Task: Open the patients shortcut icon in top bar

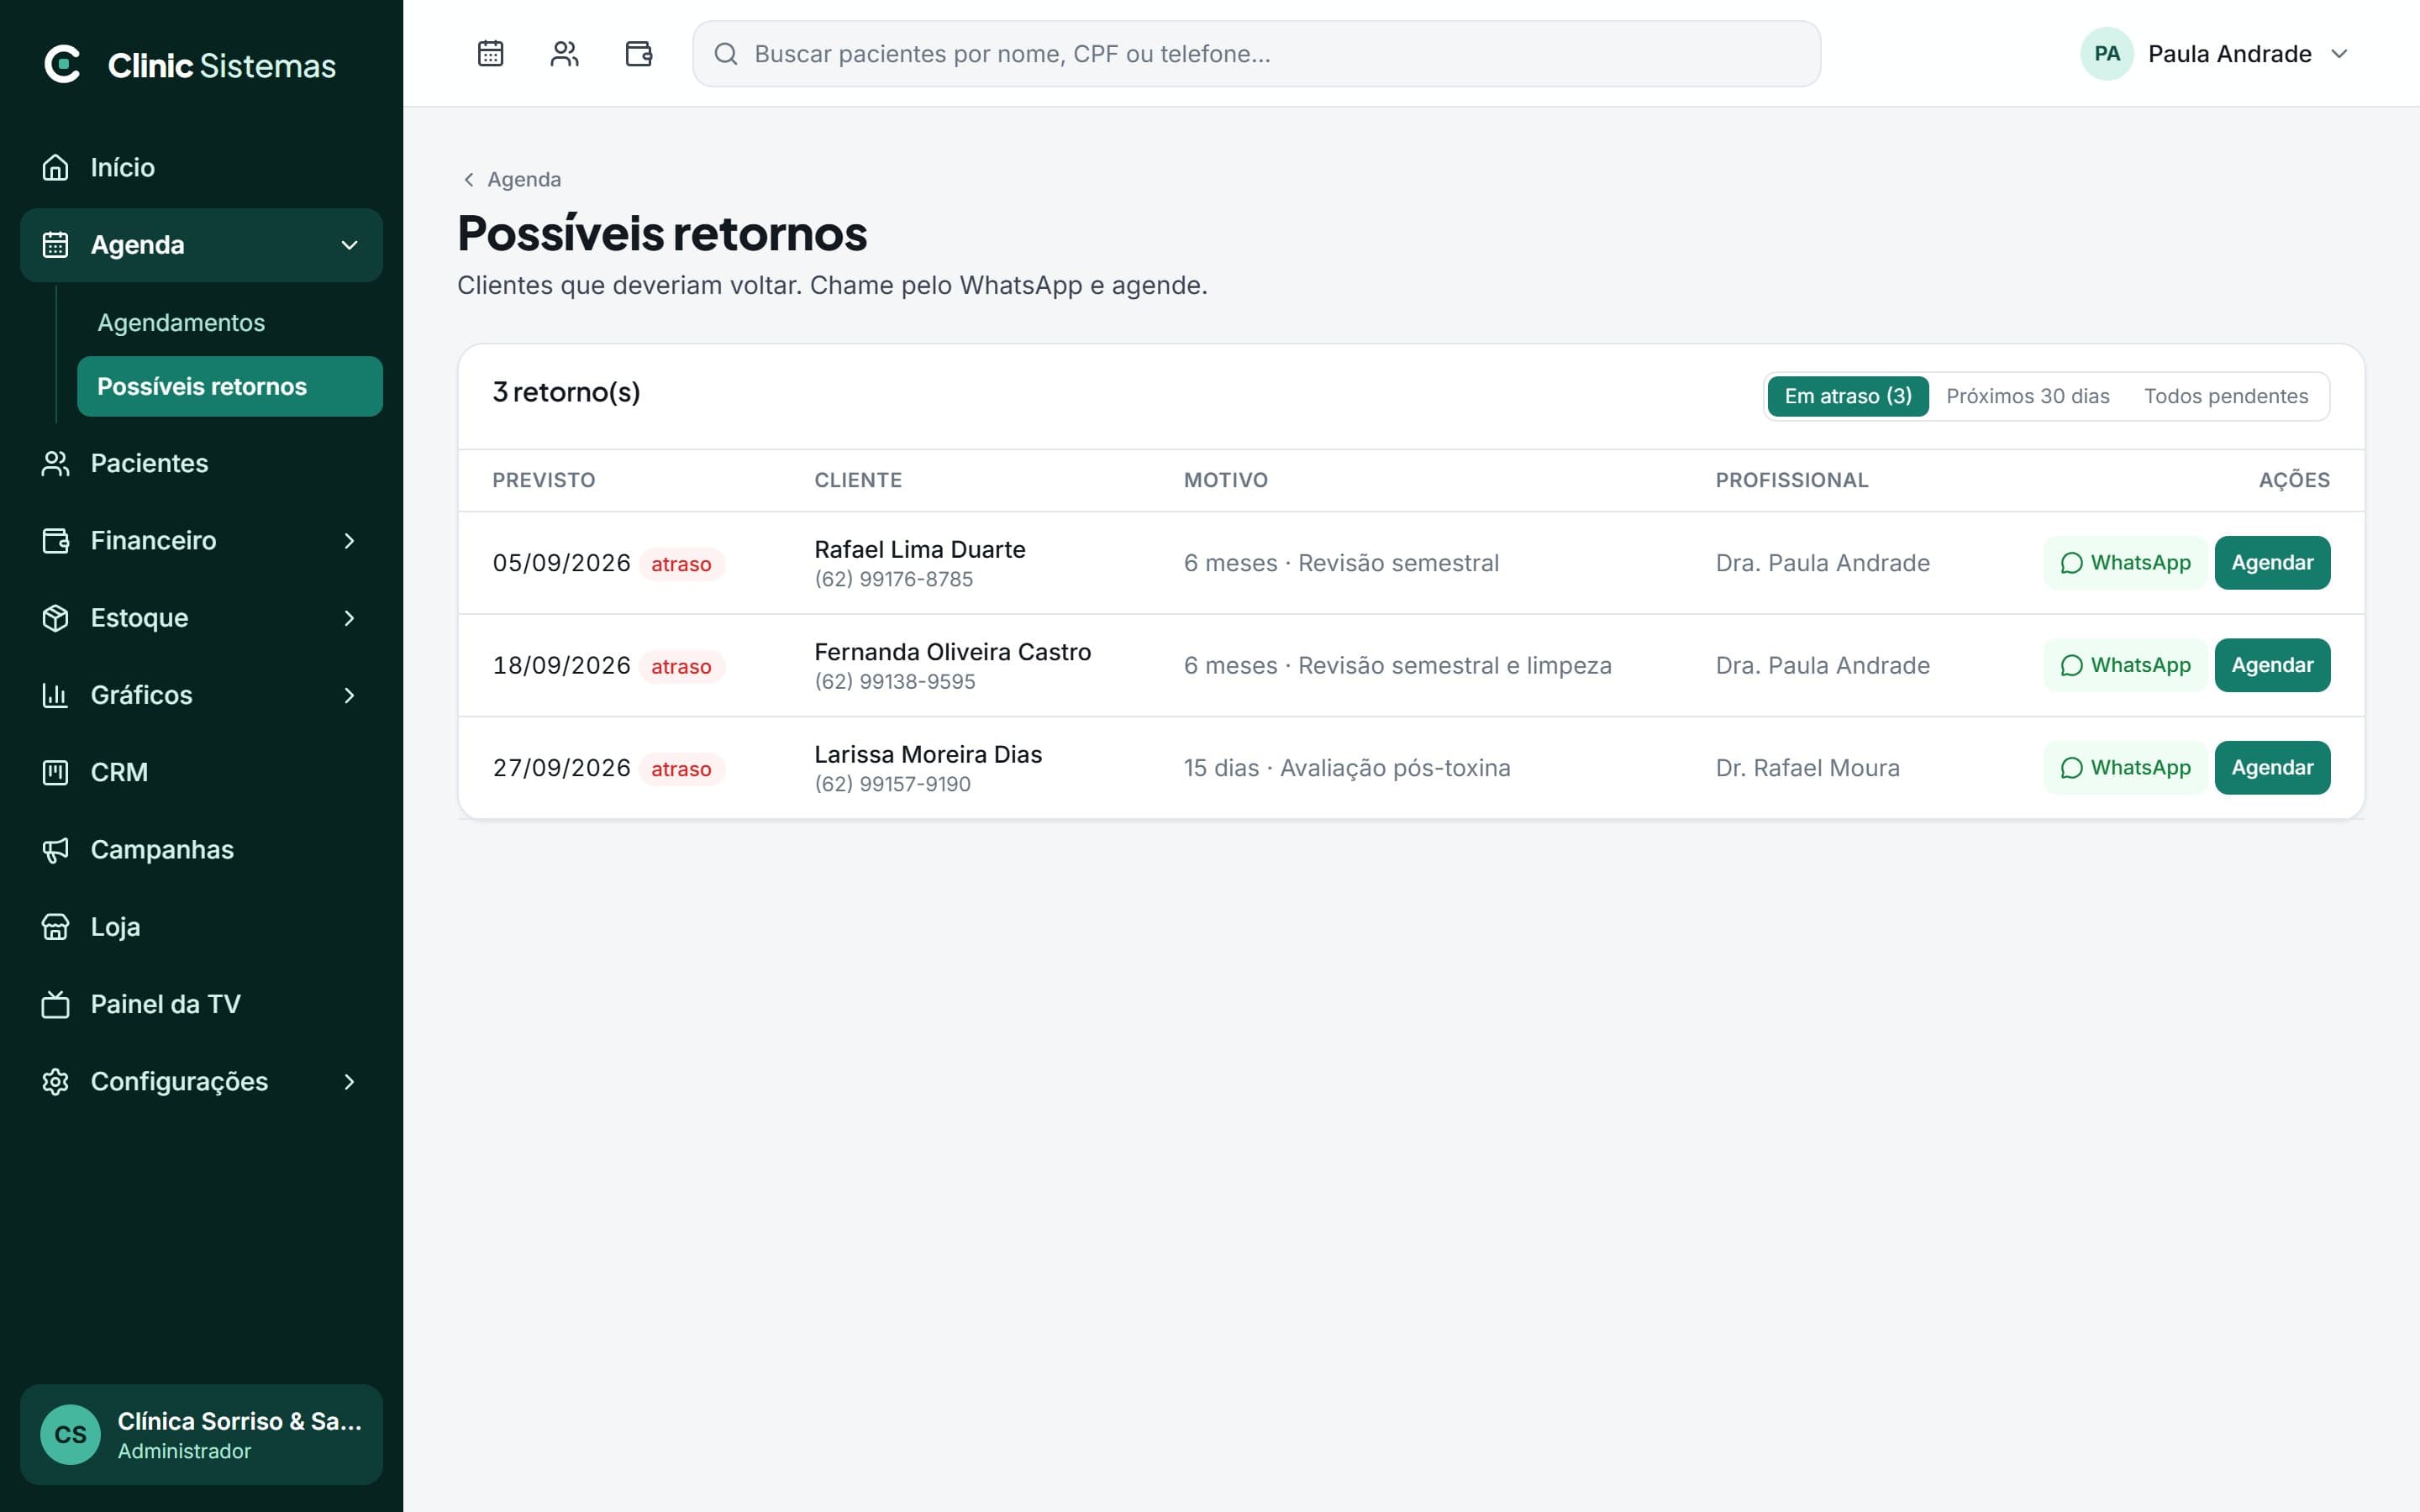Action: 564,53
